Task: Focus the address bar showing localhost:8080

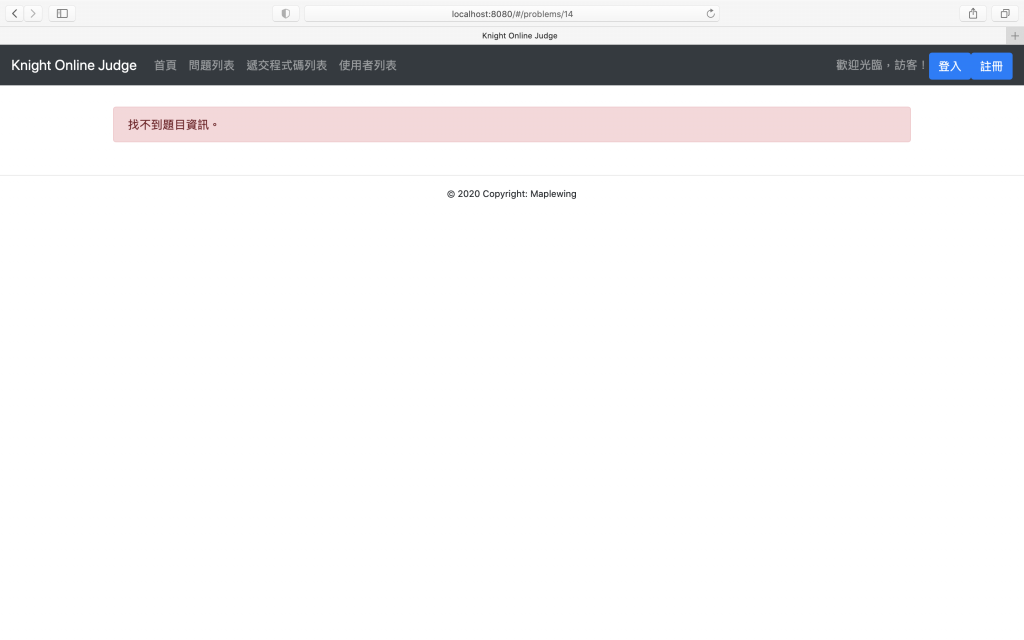Action: 512,14
